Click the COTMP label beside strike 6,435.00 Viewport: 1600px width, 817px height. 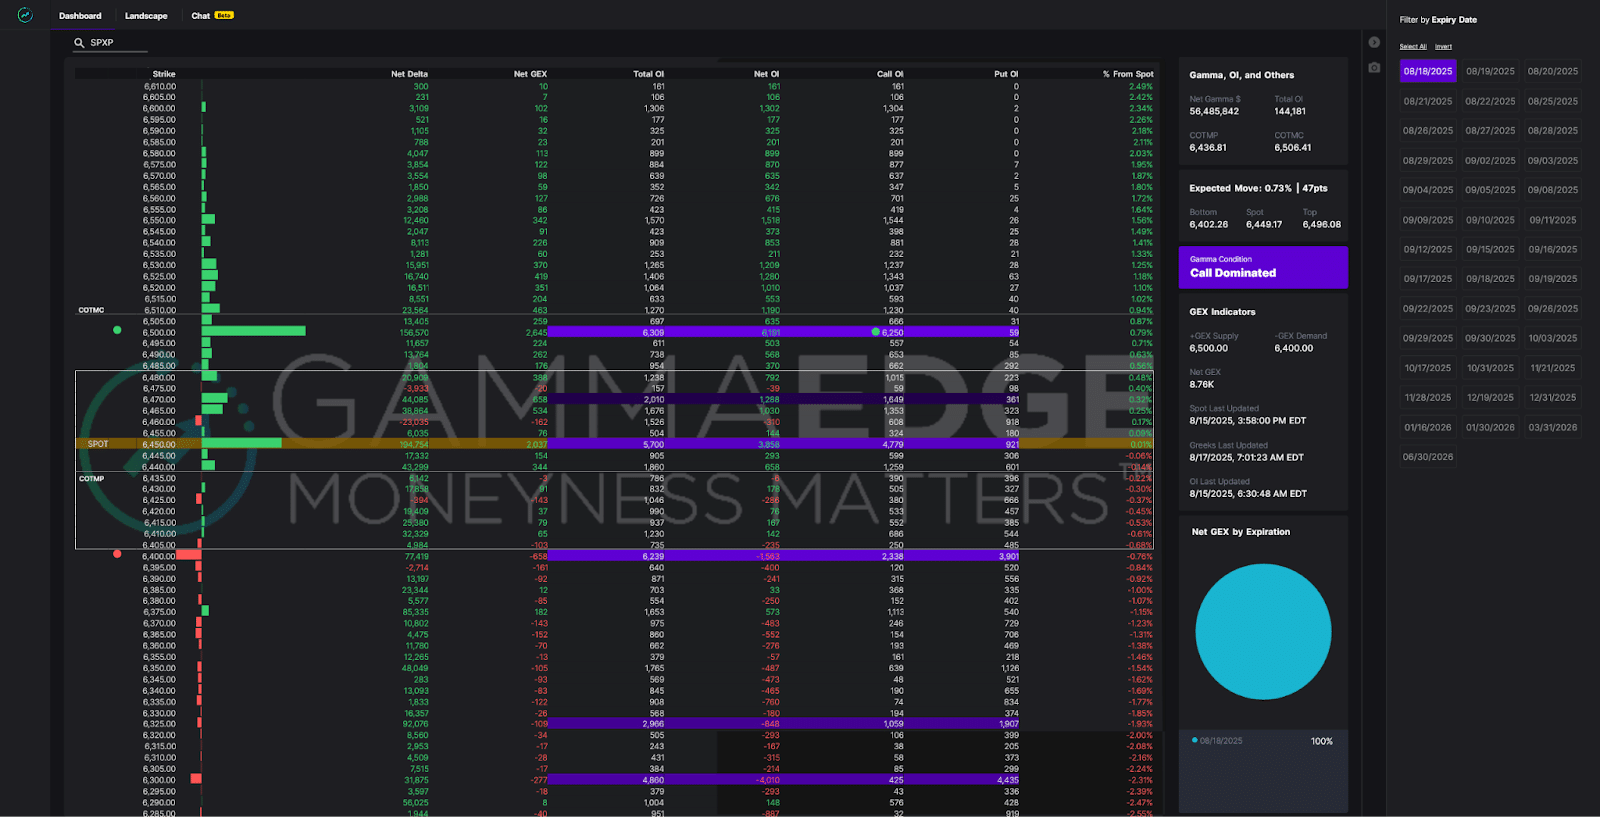click(x=91, y=479)
